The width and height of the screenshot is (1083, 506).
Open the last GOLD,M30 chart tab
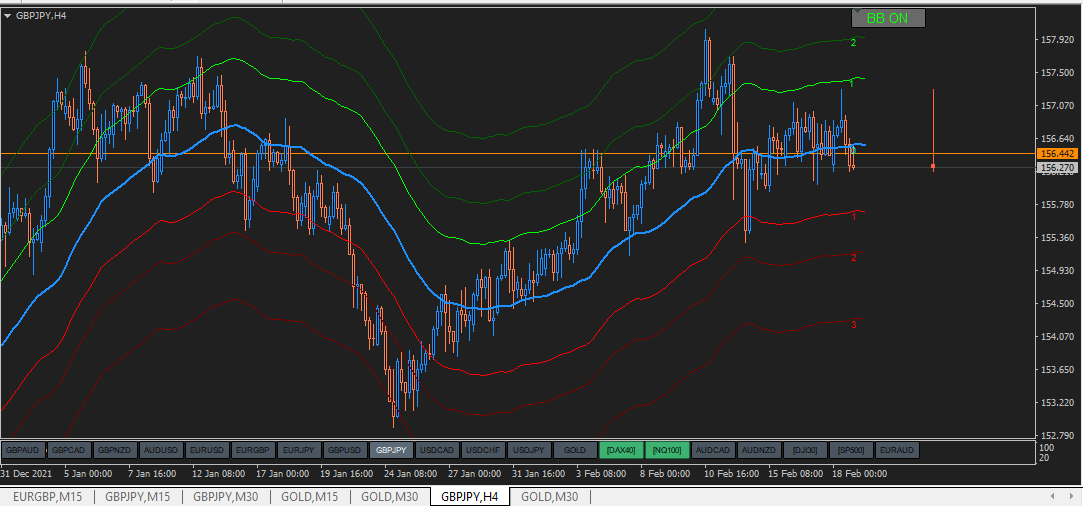pos(550,497)
